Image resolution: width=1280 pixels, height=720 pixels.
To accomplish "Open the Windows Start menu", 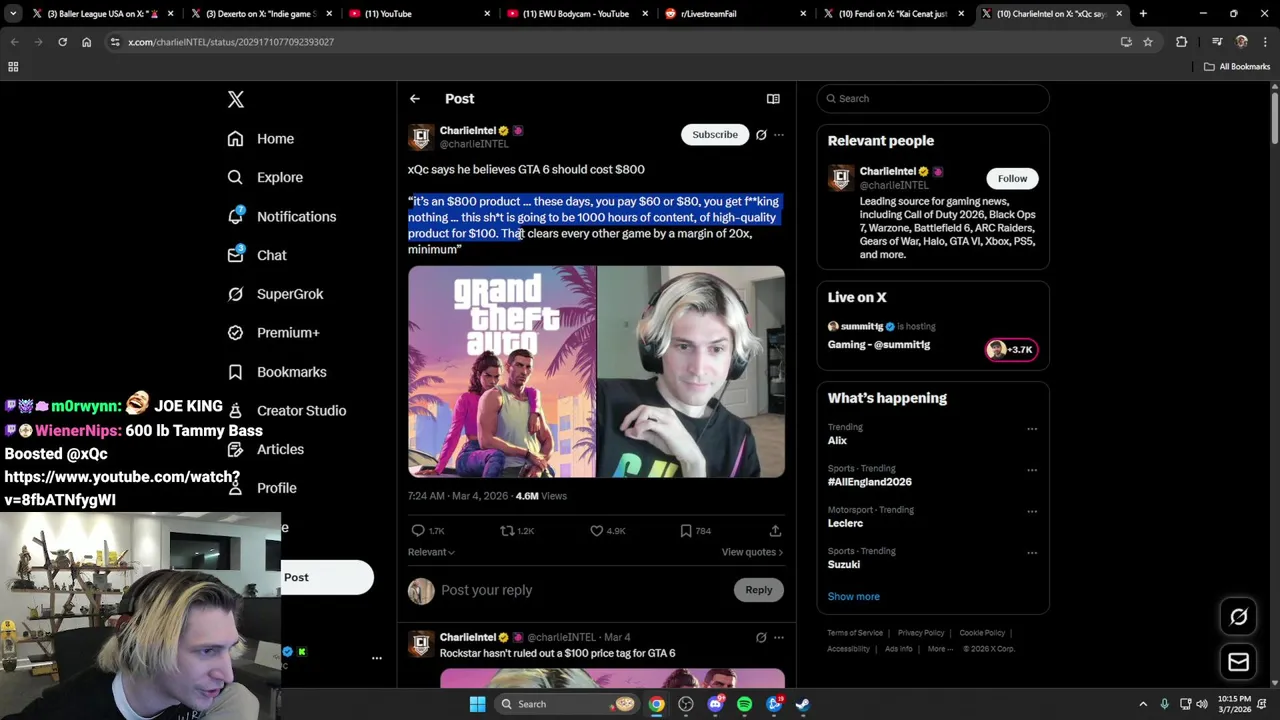I will tap(477, 704).
